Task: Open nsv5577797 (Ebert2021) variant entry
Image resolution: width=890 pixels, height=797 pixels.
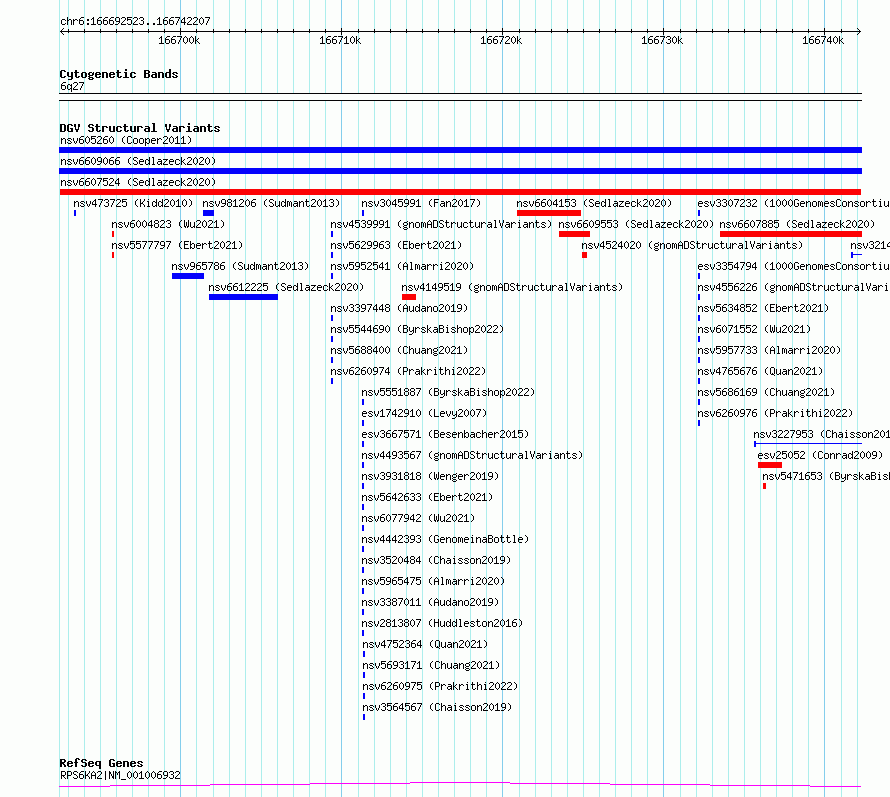Action: click(x=177, y=245)
